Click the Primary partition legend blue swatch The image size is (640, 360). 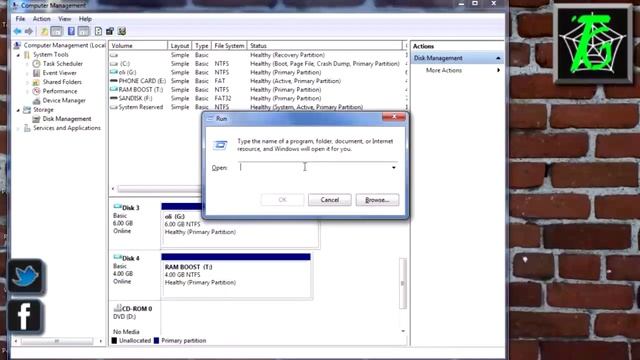click(156, 340)
